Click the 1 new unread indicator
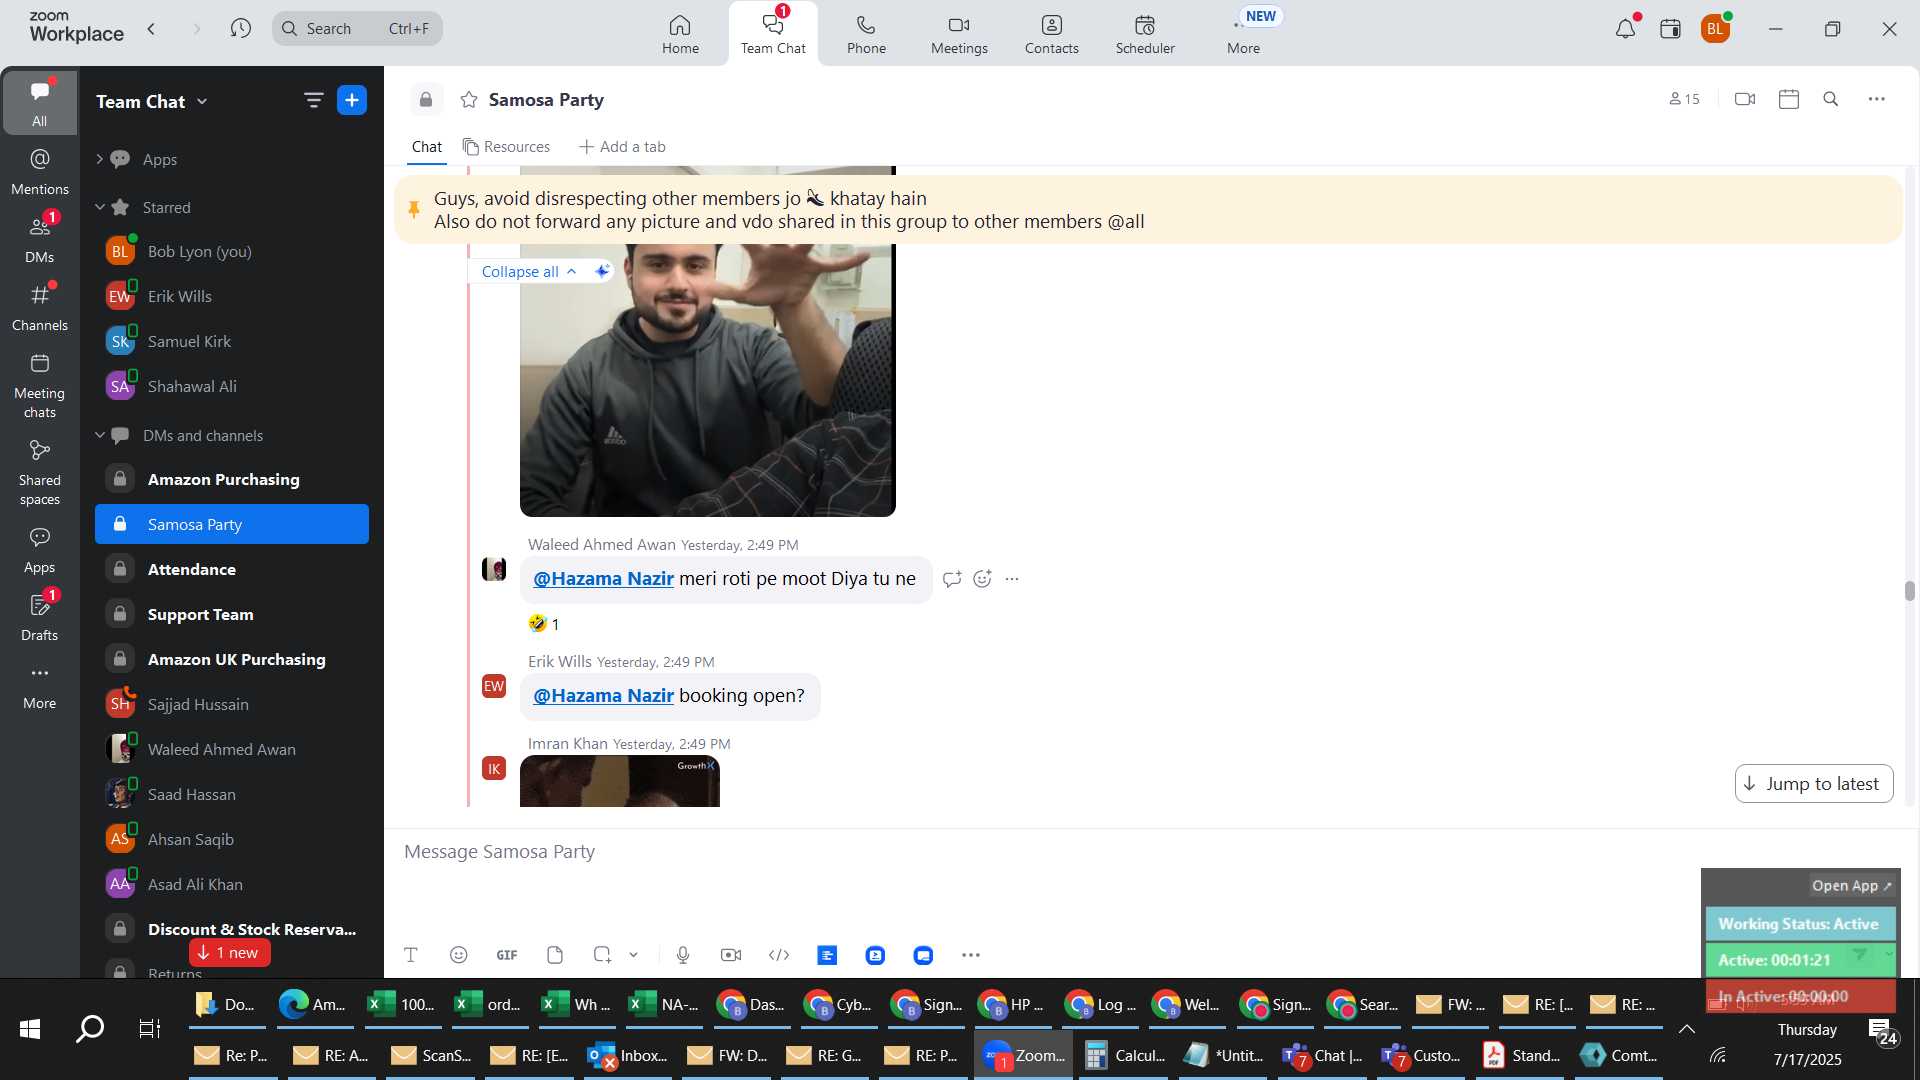Screen dimensions: 1920x1080 pos(229,952)
